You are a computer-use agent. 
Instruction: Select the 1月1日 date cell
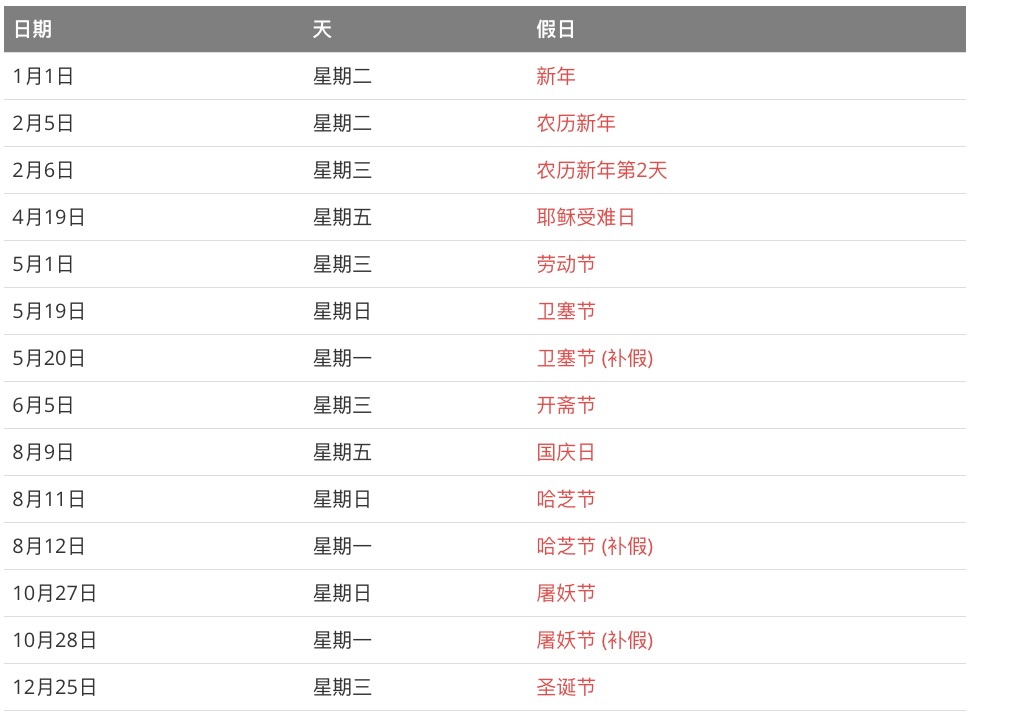click(43, 76)
